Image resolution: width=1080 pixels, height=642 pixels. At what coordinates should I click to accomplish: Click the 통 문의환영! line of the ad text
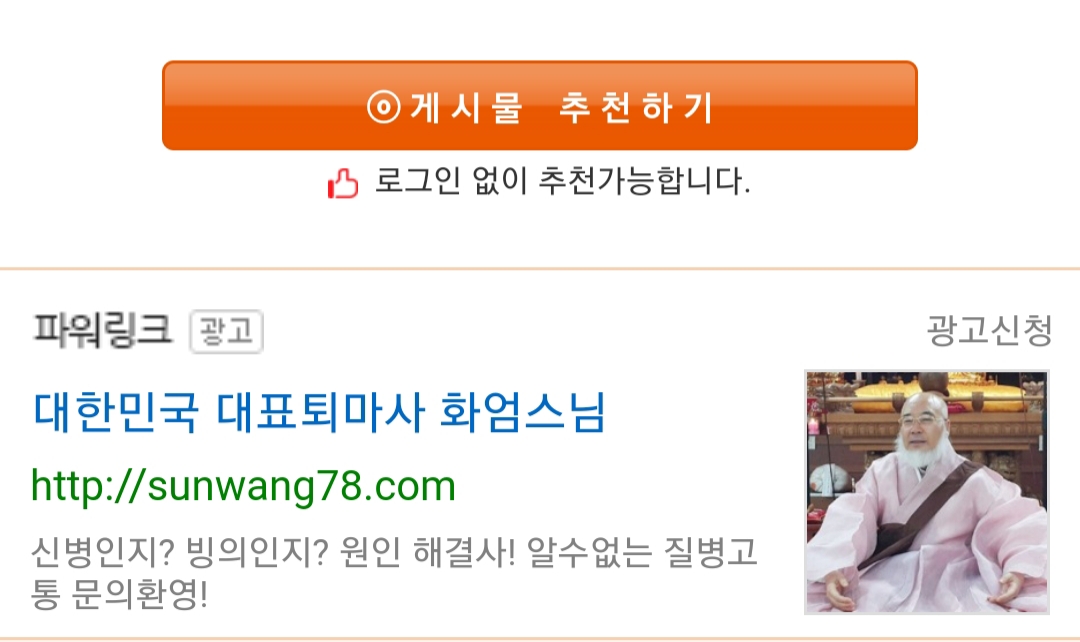pos(119,593)
